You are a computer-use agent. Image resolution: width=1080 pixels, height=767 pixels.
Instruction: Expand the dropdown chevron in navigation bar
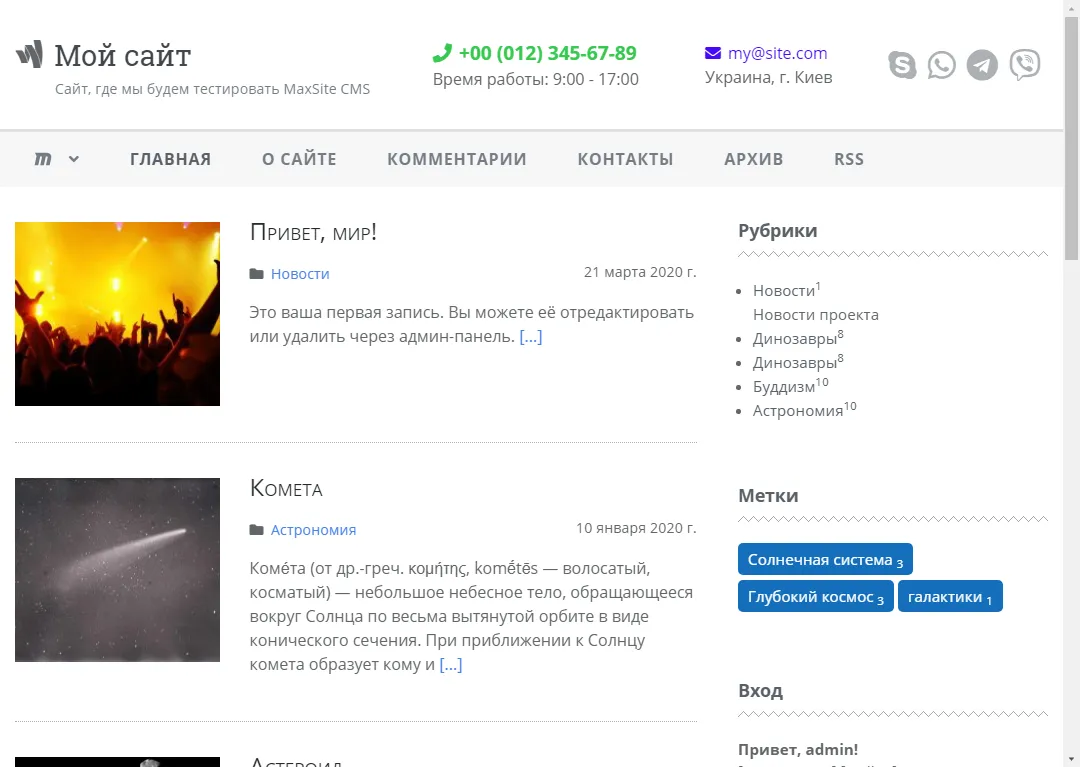(74, 159)
